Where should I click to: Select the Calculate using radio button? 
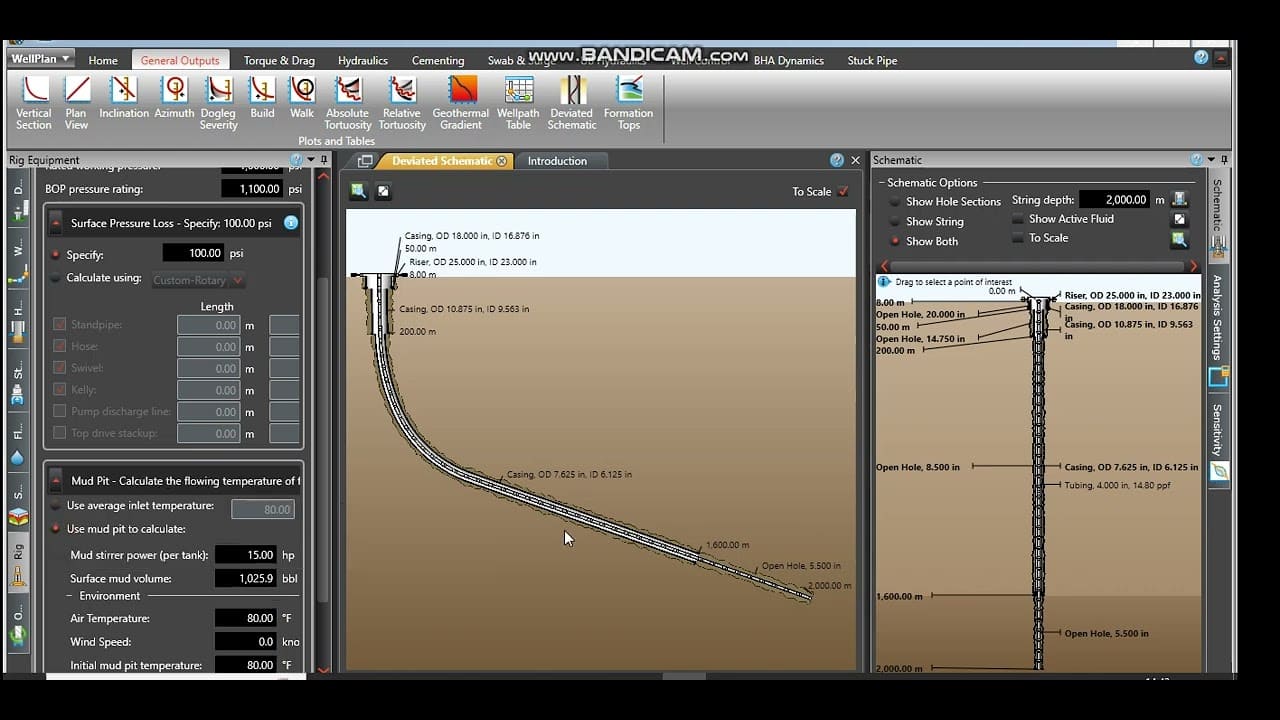(55, 278)
